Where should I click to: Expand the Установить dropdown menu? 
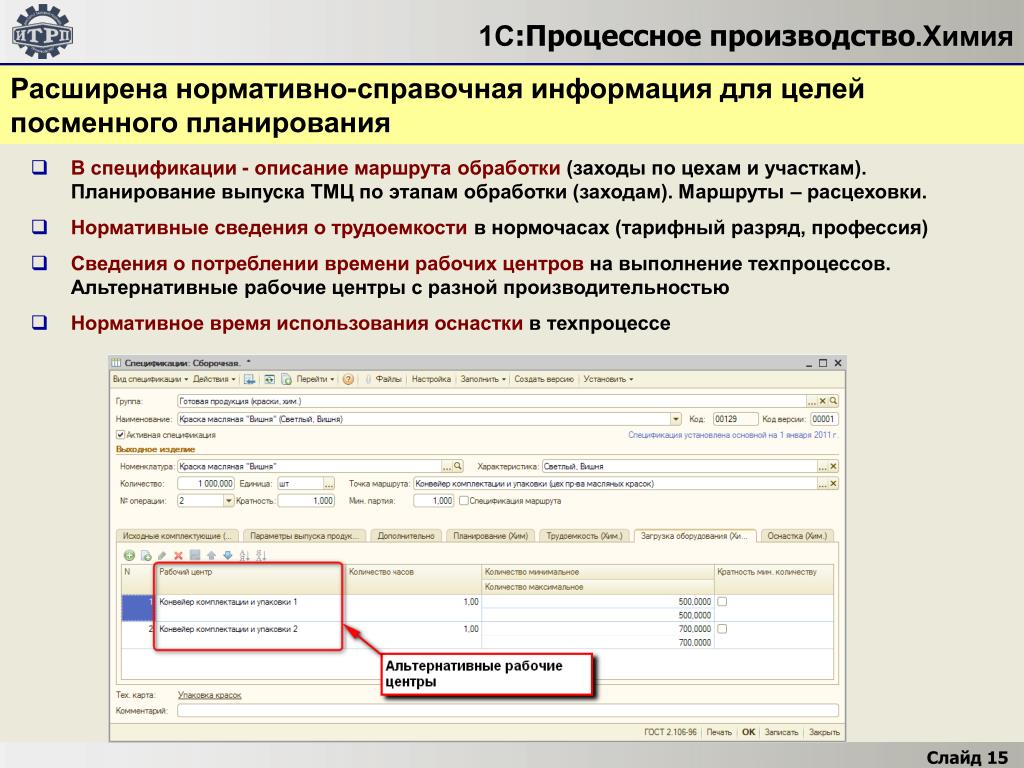608,379
